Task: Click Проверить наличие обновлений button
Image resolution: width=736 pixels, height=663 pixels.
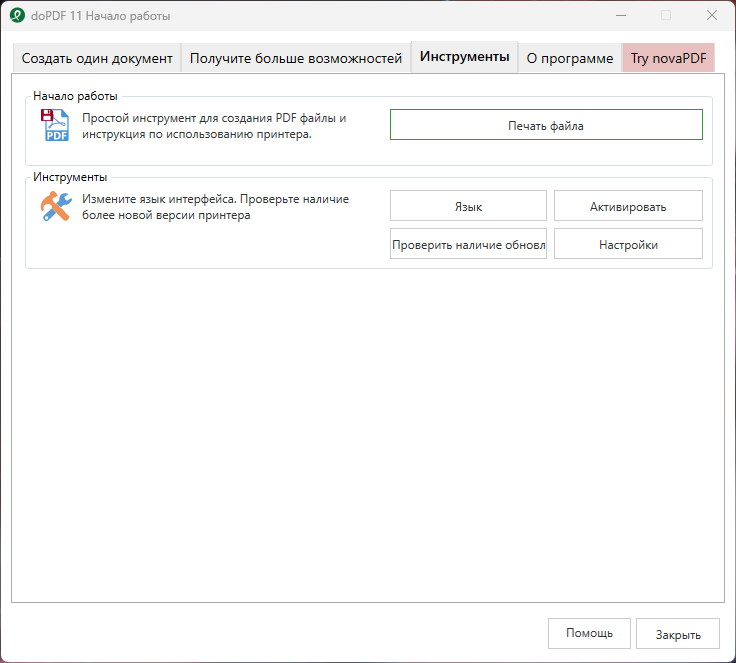Action: coord(468,244)
